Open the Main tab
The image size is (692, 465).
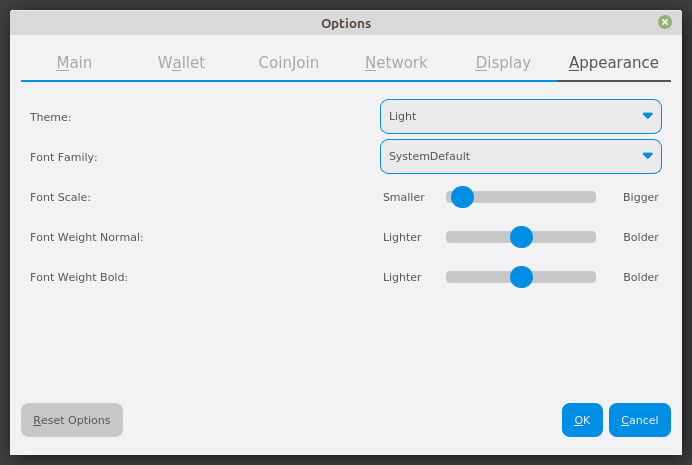coord(74,63)
